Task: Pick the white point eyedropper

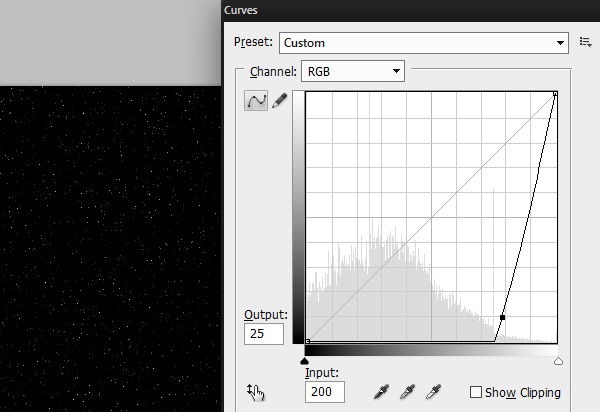Action: click(434, 392)
